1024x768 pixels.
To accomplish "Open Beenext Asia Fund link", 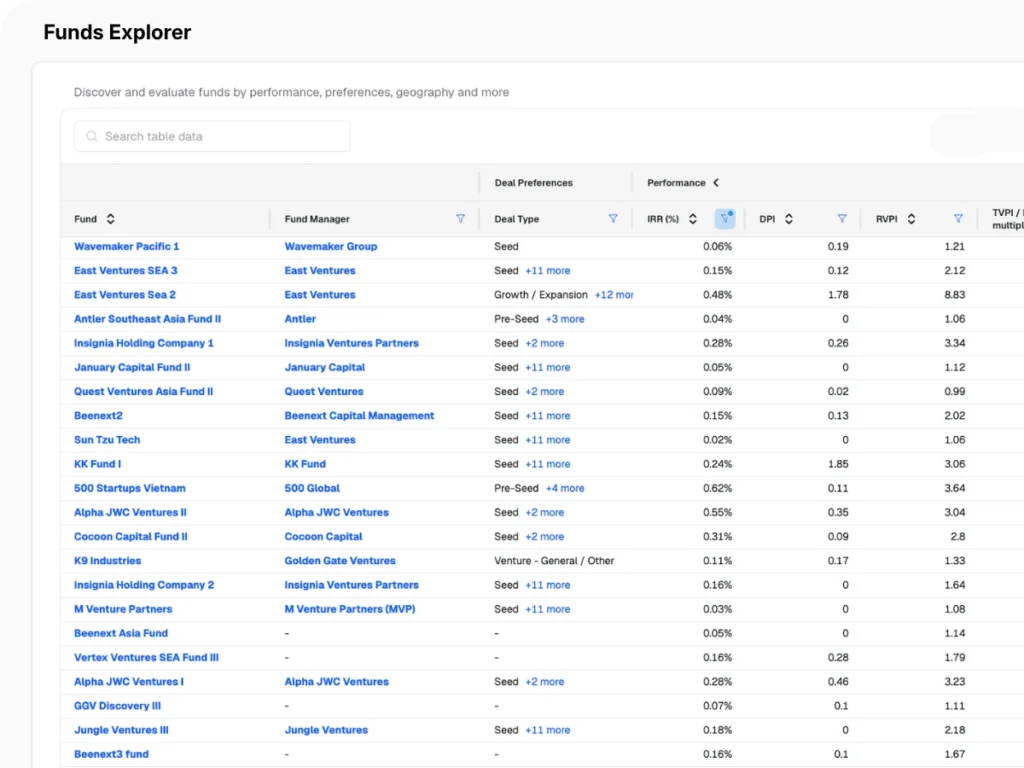I will (121, 633).
